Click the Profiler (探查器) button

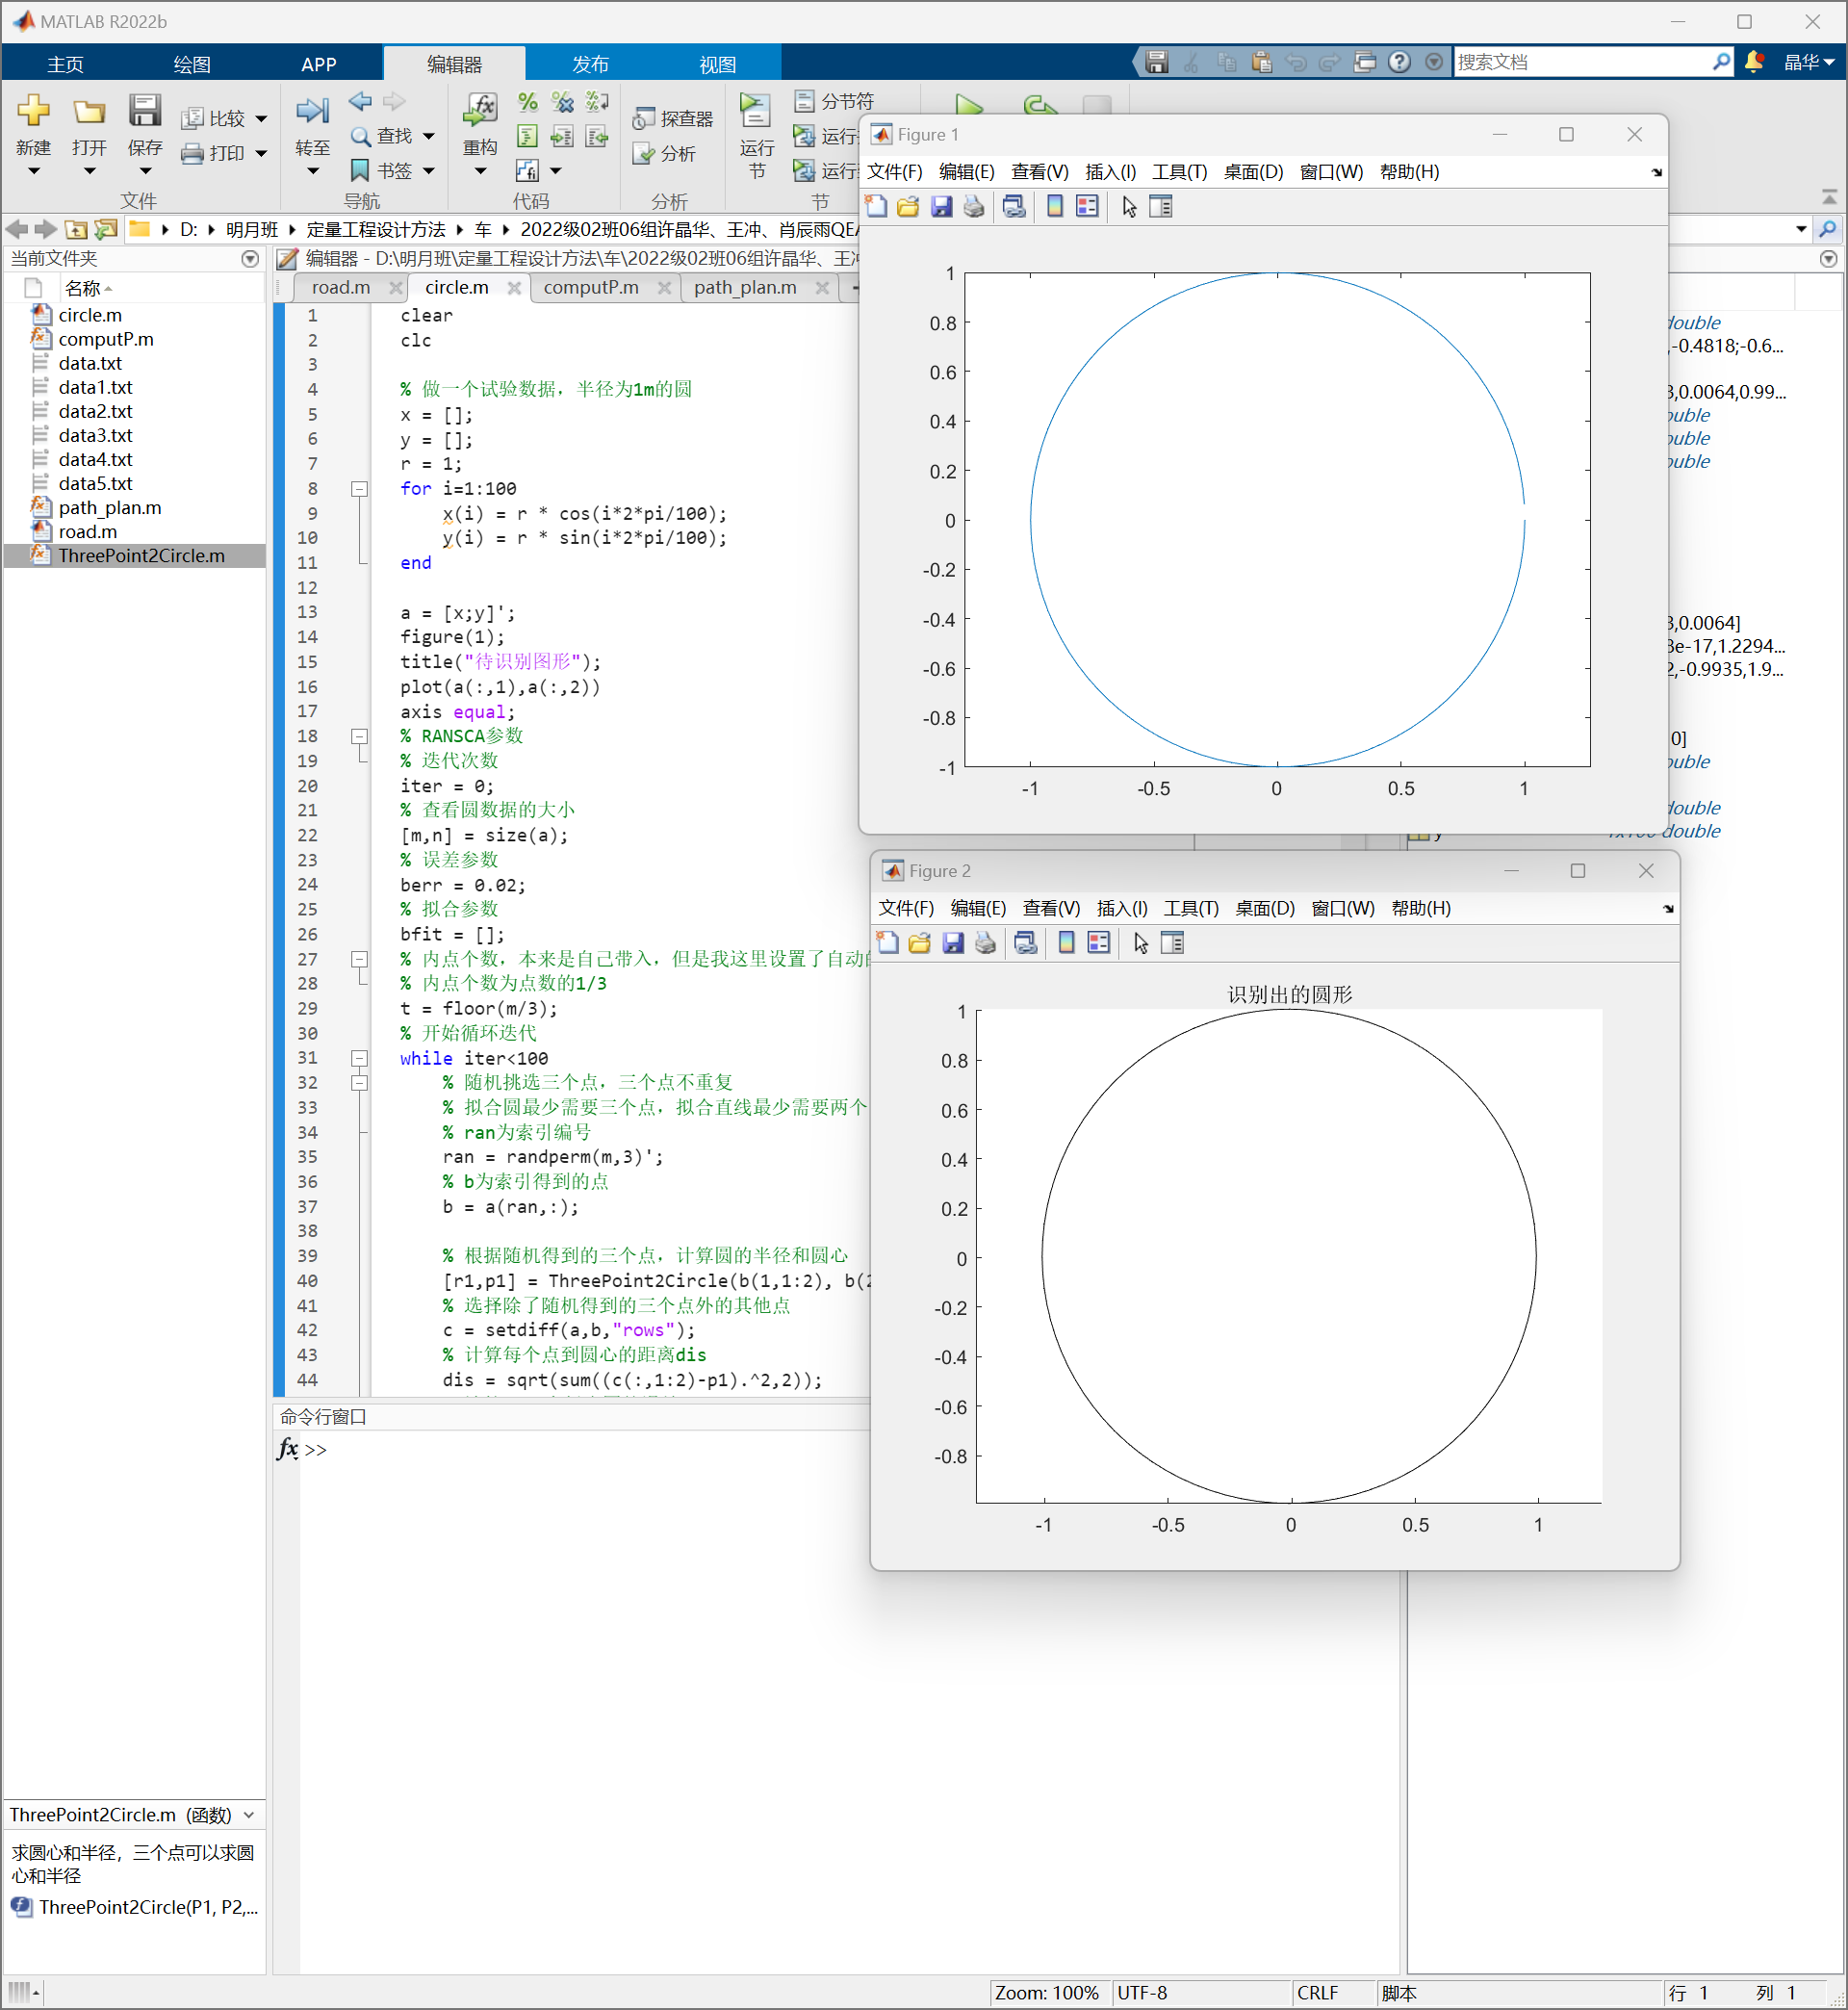click(672, 119)
